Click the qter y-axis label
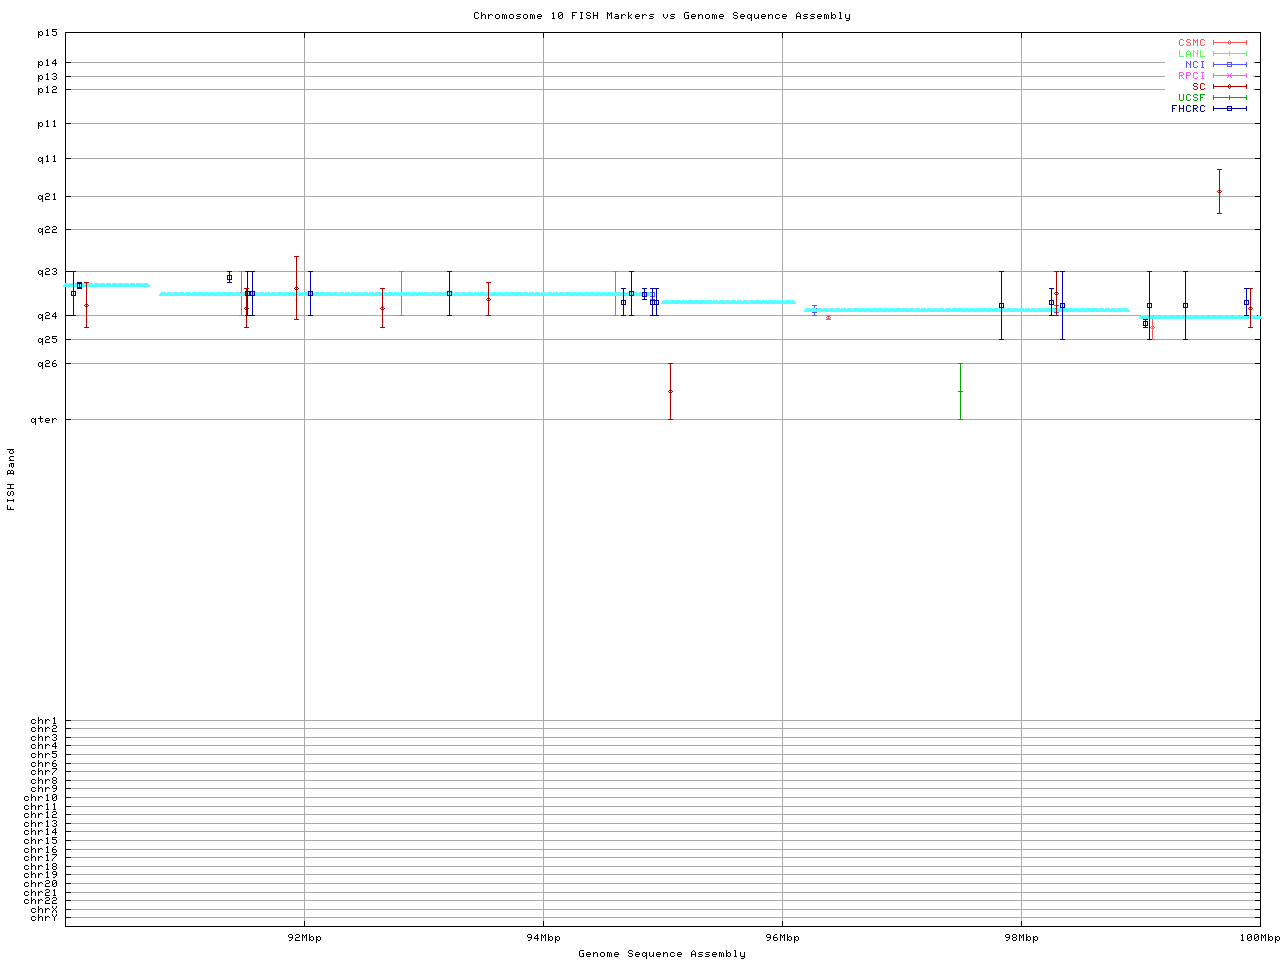This screenshot has height=960, width=1280. click(44, 420)
